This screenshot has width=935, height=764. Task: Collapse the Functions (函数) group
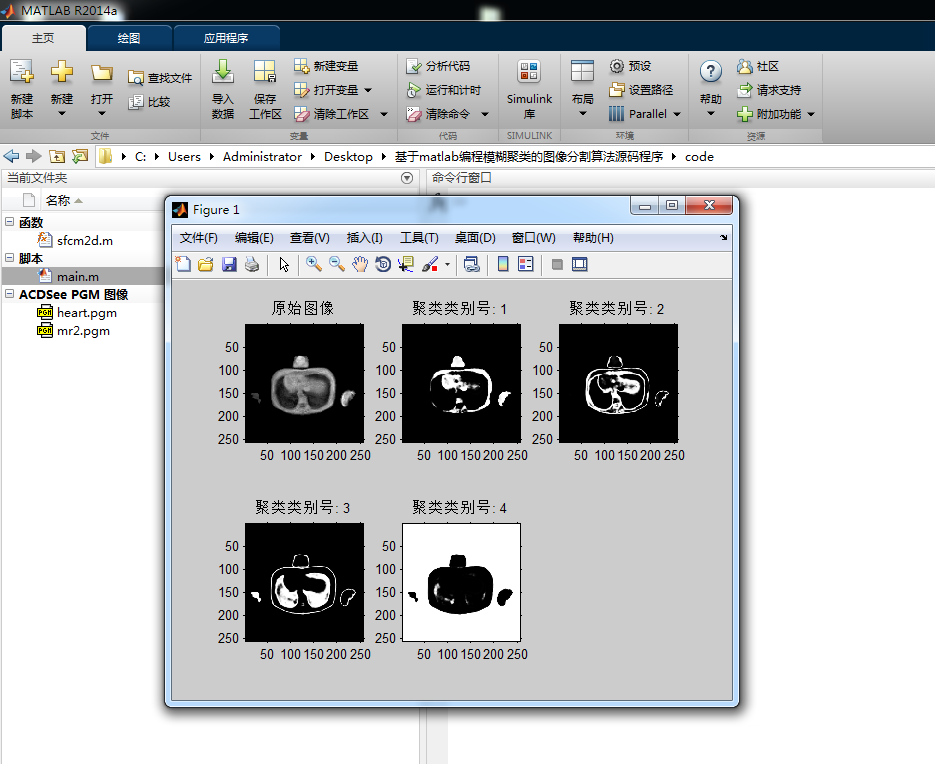(x=10, y=222)
